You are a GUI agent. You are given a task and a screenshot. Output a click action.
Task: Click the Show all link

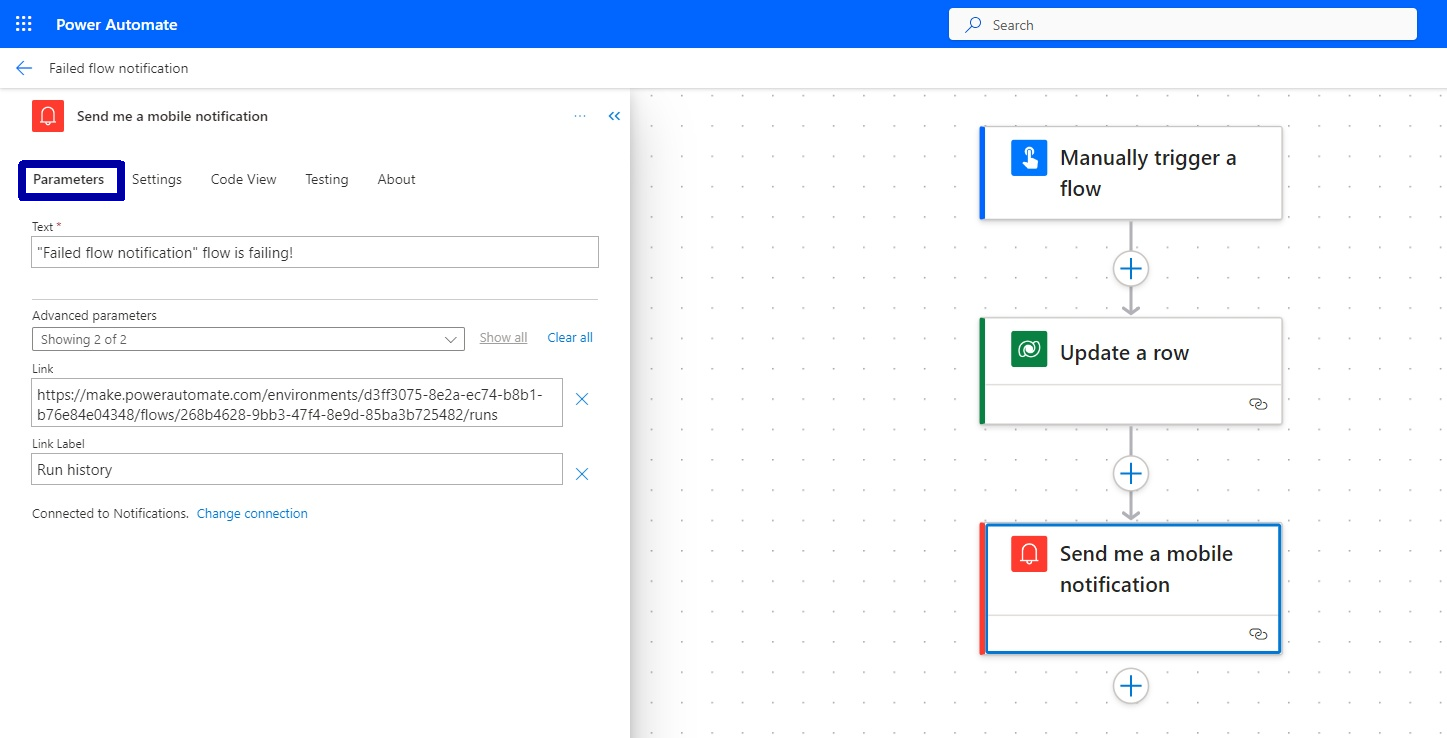point(503,338)
